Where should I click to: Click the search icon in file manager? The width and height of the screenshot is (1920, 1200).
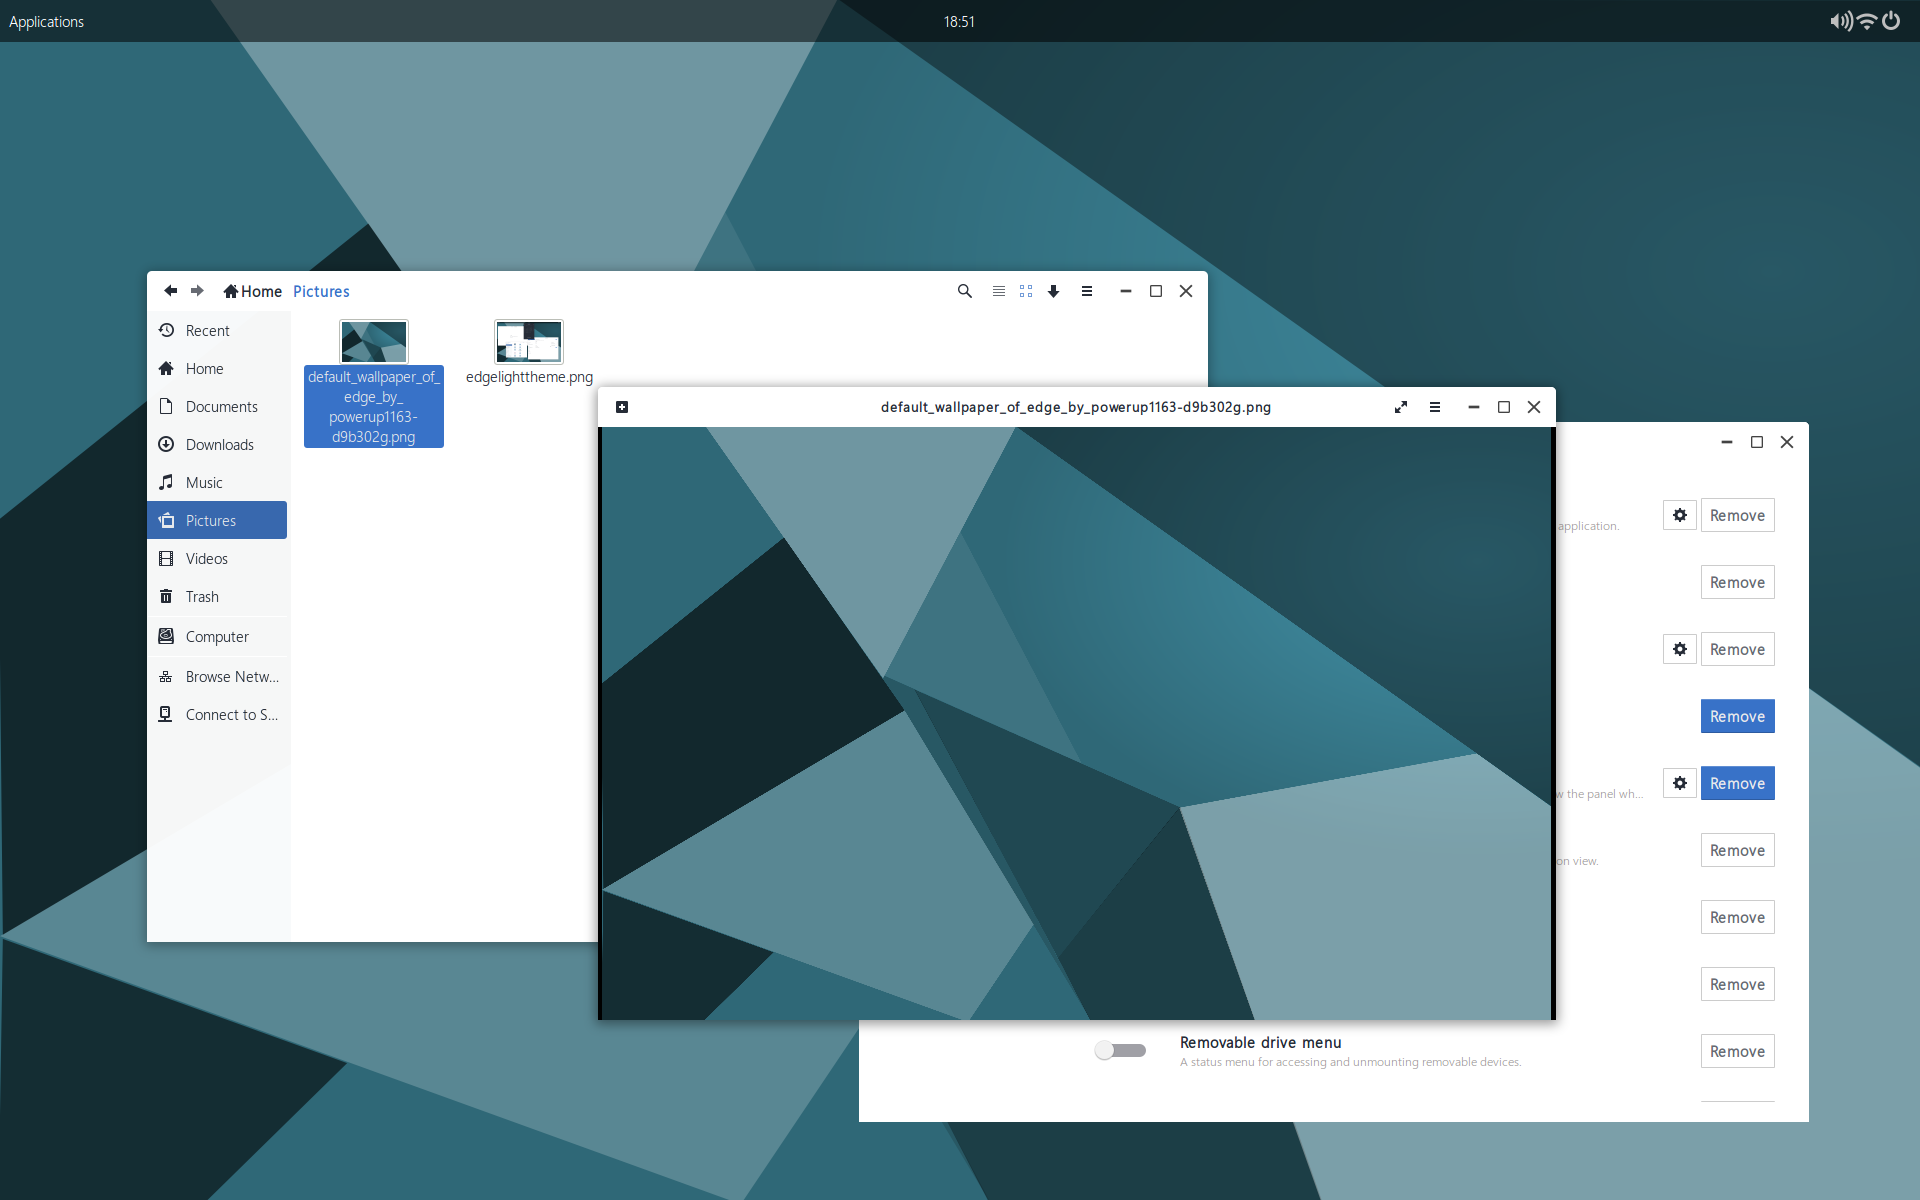[x=963, y=290]
